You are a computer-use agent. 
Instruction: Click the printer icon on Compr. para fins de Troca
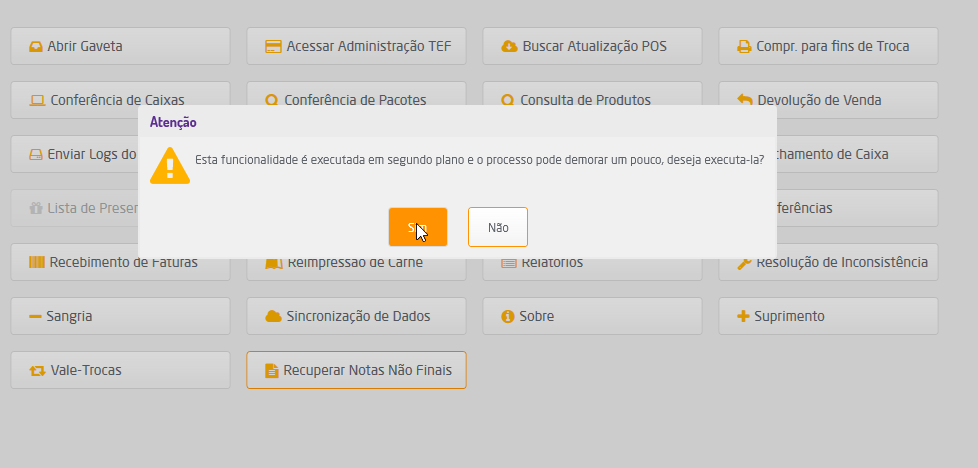pyautogui.click(x=744, y=46)
